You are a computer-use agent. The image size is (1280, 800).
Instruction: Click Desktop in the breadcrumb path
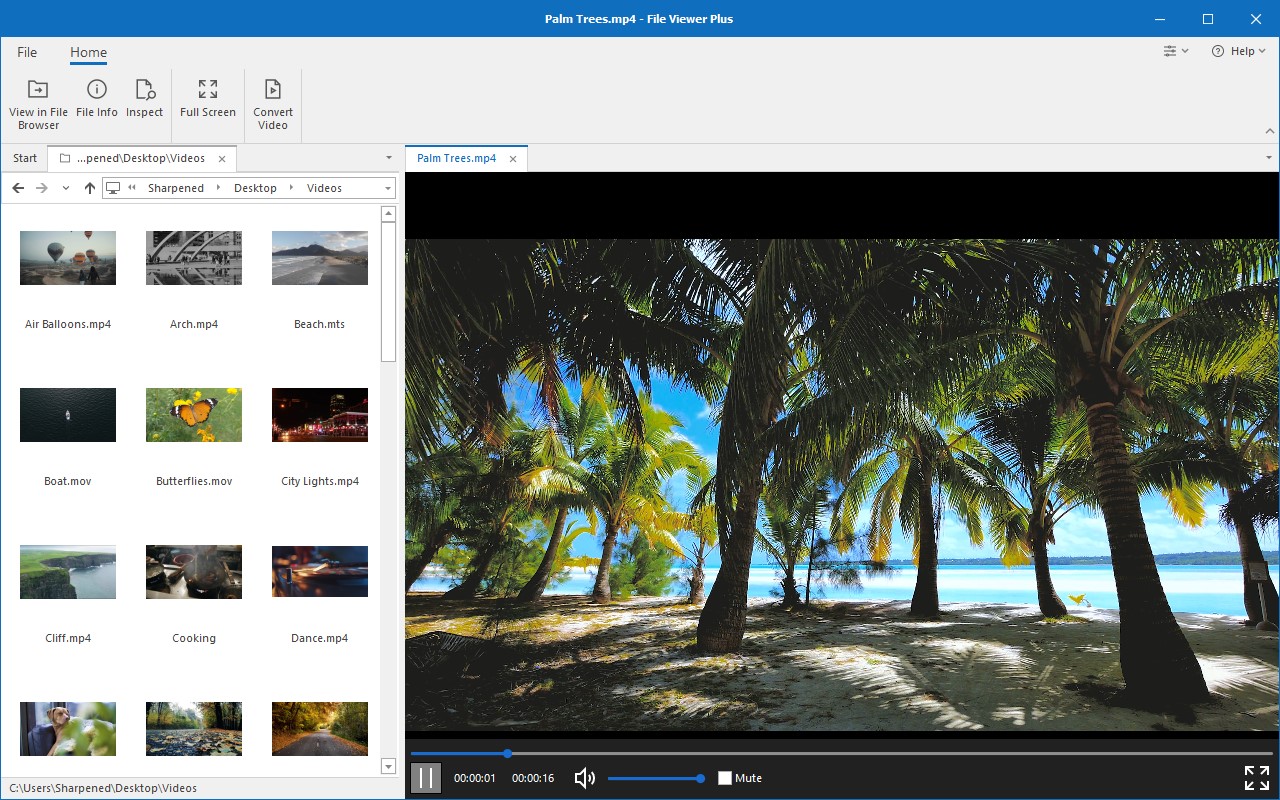tap(255, 188)
